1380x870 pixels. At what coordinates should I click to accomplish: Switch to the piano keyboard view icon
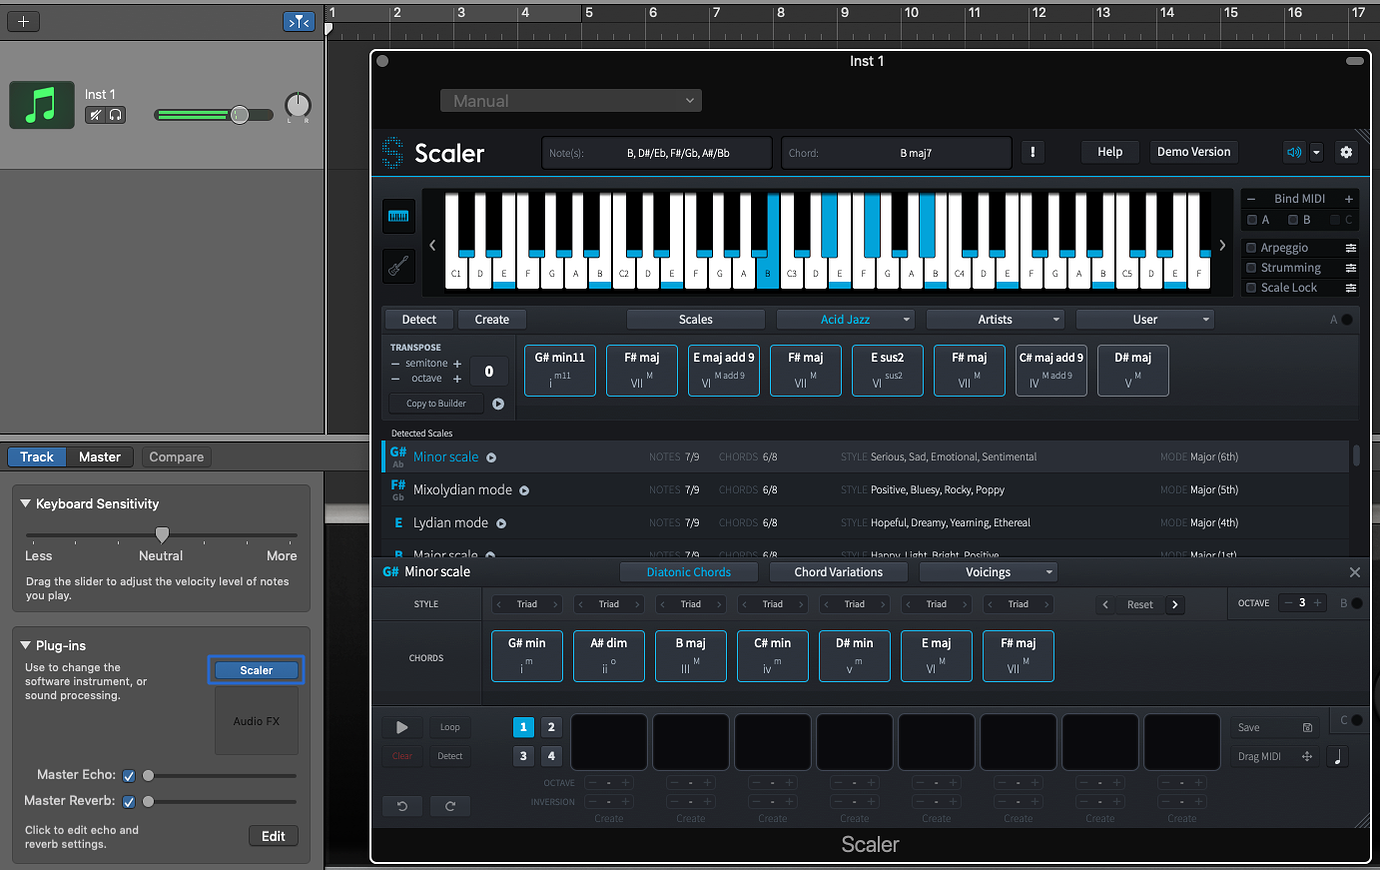coord(398,216)
